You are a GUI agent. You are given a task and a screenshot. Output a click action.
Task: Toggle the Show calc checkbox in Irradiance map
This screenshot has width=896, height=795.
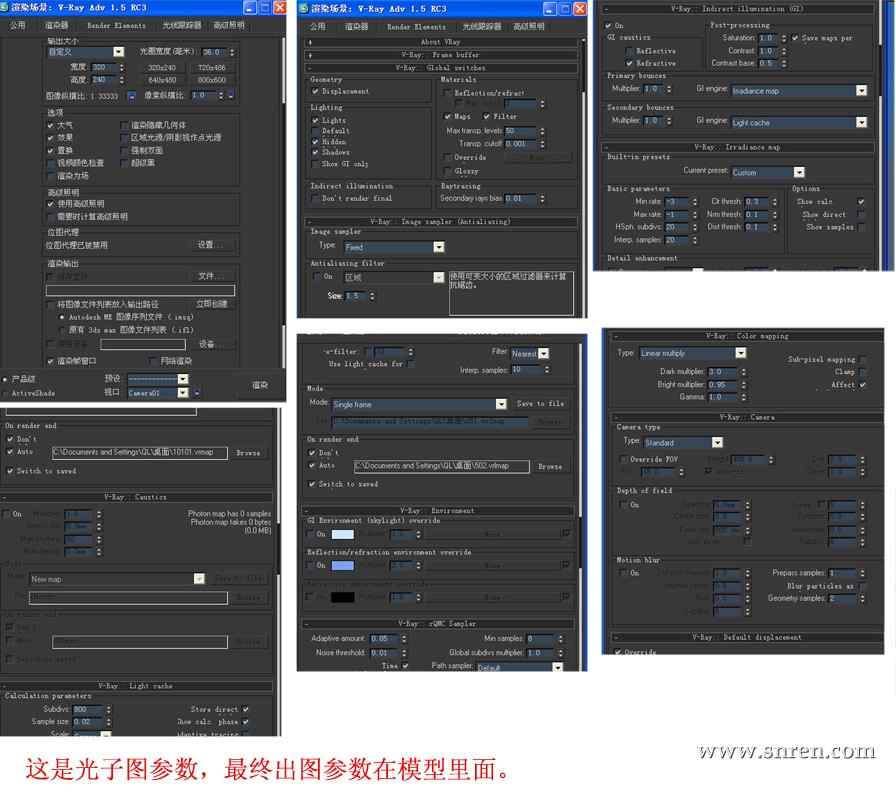pos(861,201)
